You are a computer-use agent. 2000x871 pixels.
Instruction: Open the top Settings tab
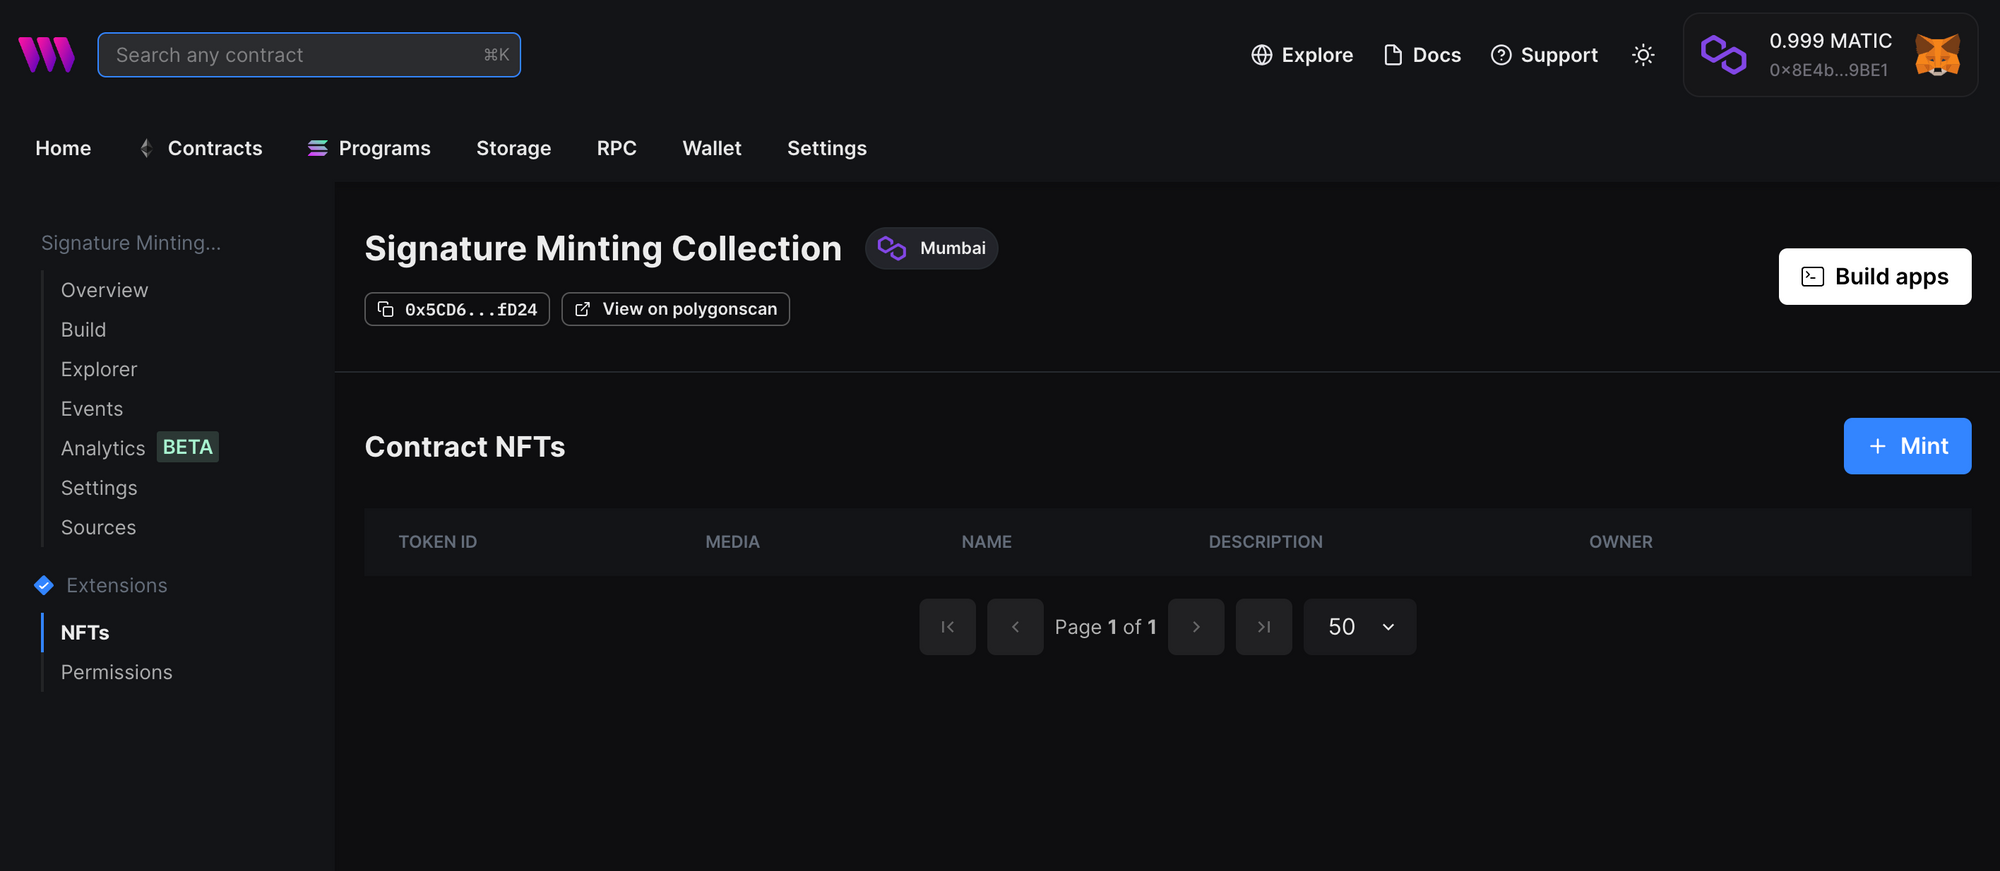coord(827,148)
